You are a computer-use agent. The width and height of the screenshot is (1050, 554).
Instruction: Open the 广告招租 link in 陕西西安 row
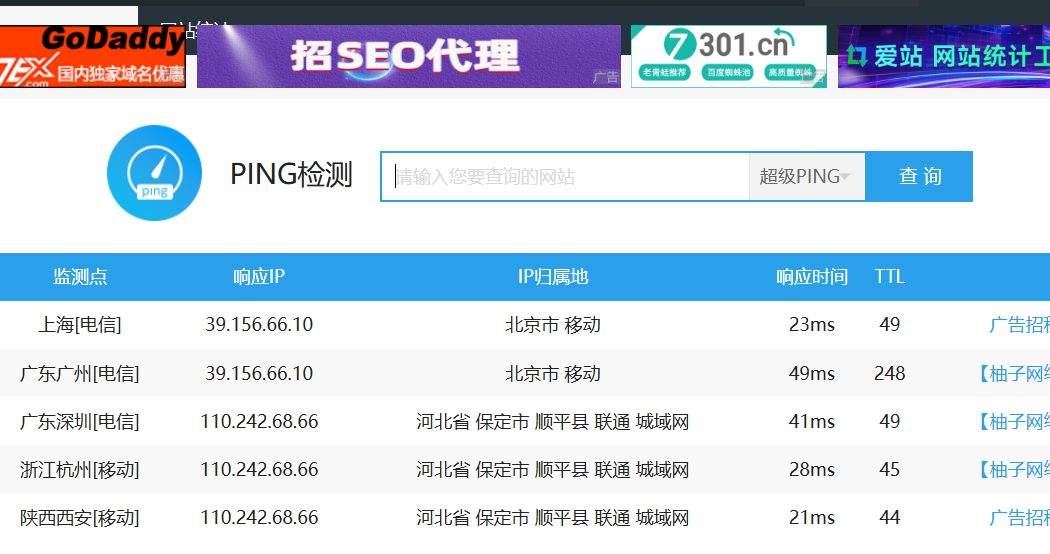pyautogui.click(x=1019, y=518)
